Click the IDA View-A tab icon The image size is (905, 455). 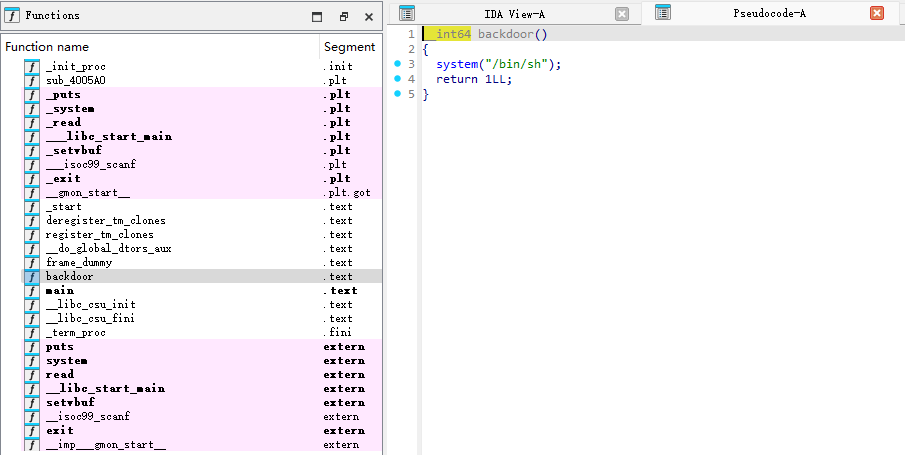click(407, 14)
